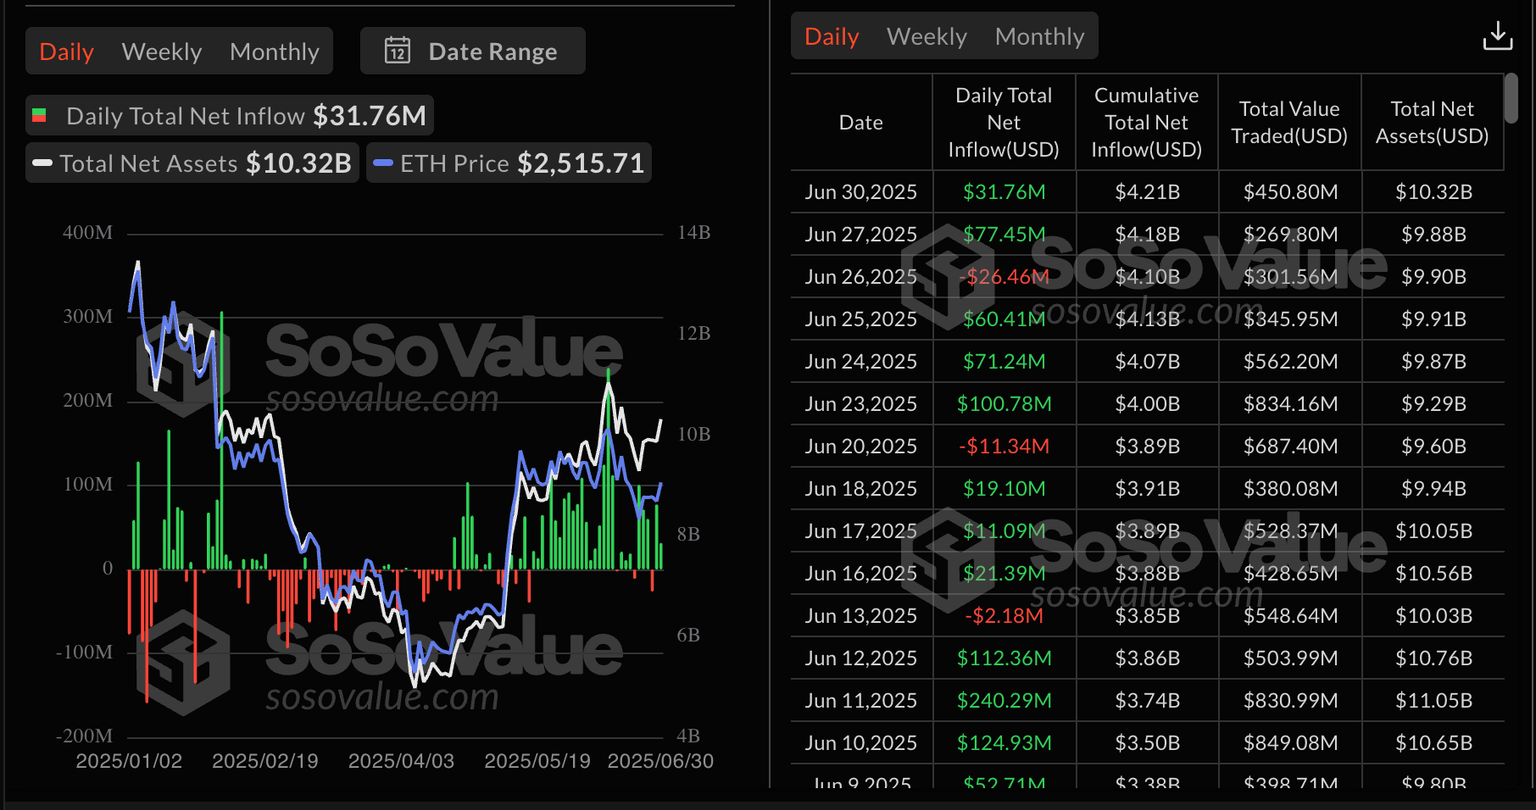Click the $687.40M value traded cell
This screenshot has width=1536, height=810.
[1290, 446]
